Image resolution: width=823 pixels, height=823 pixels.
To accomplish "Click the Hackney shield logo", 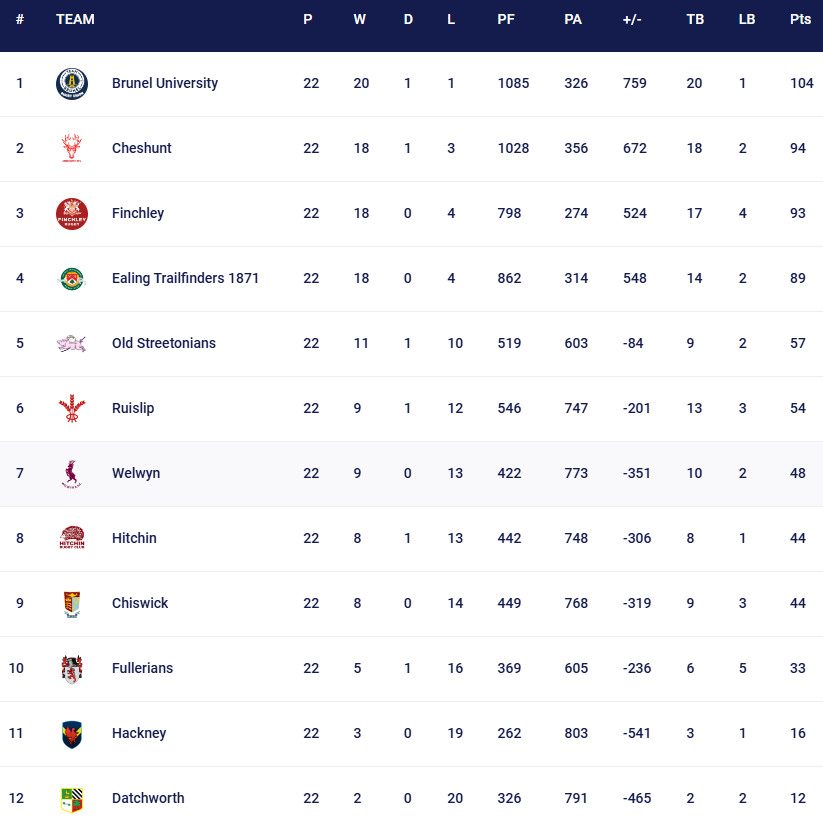I will pos(72,733).
